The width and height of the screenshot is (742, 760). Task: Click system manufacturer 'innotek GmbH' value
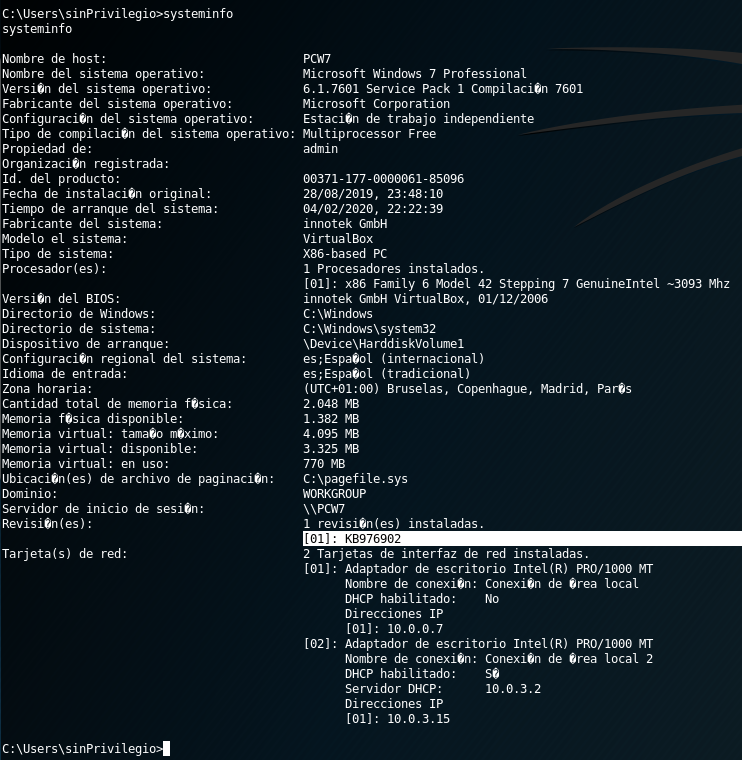[x=345, y=224]
